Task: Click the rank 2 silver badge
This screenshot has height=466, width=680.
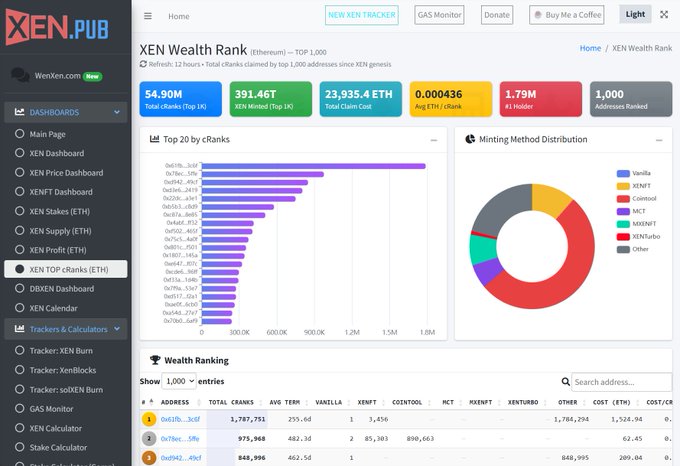Action: [x=149, y=438]
